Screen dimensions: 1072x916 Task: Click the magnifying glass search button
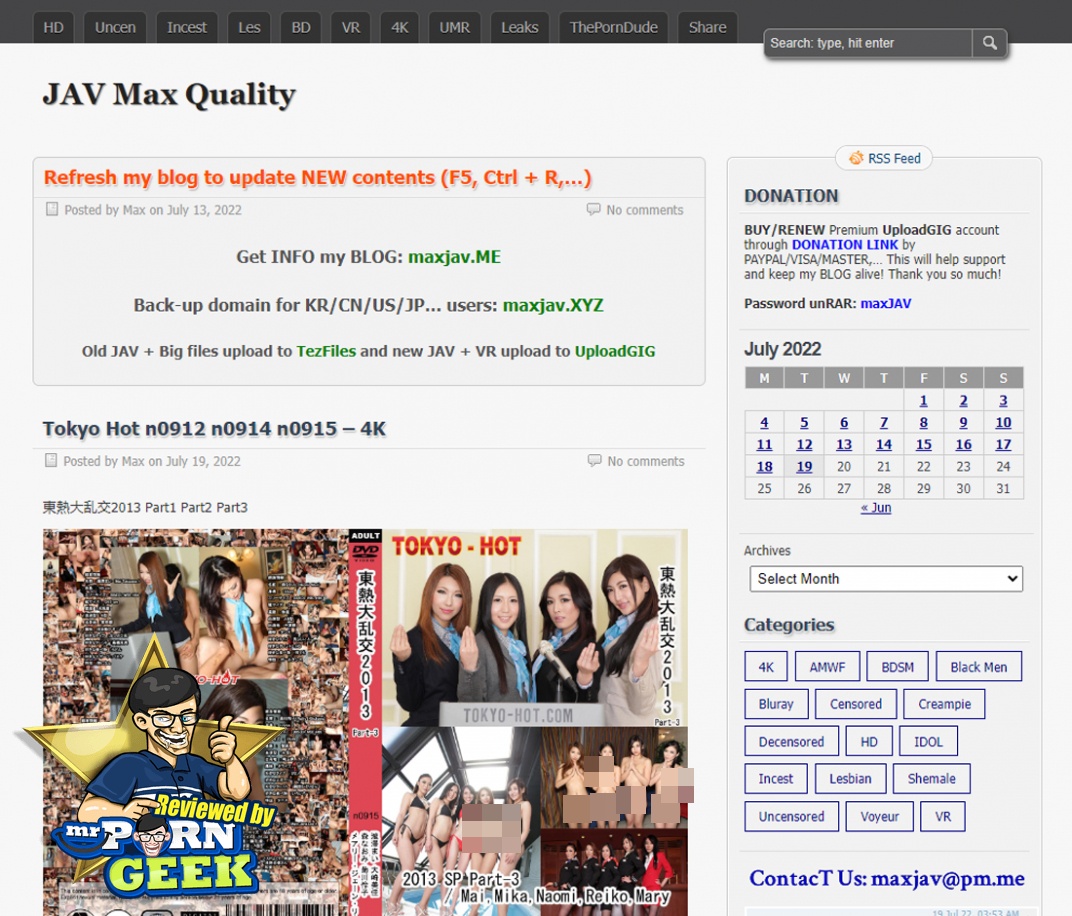tap(989, 43)
